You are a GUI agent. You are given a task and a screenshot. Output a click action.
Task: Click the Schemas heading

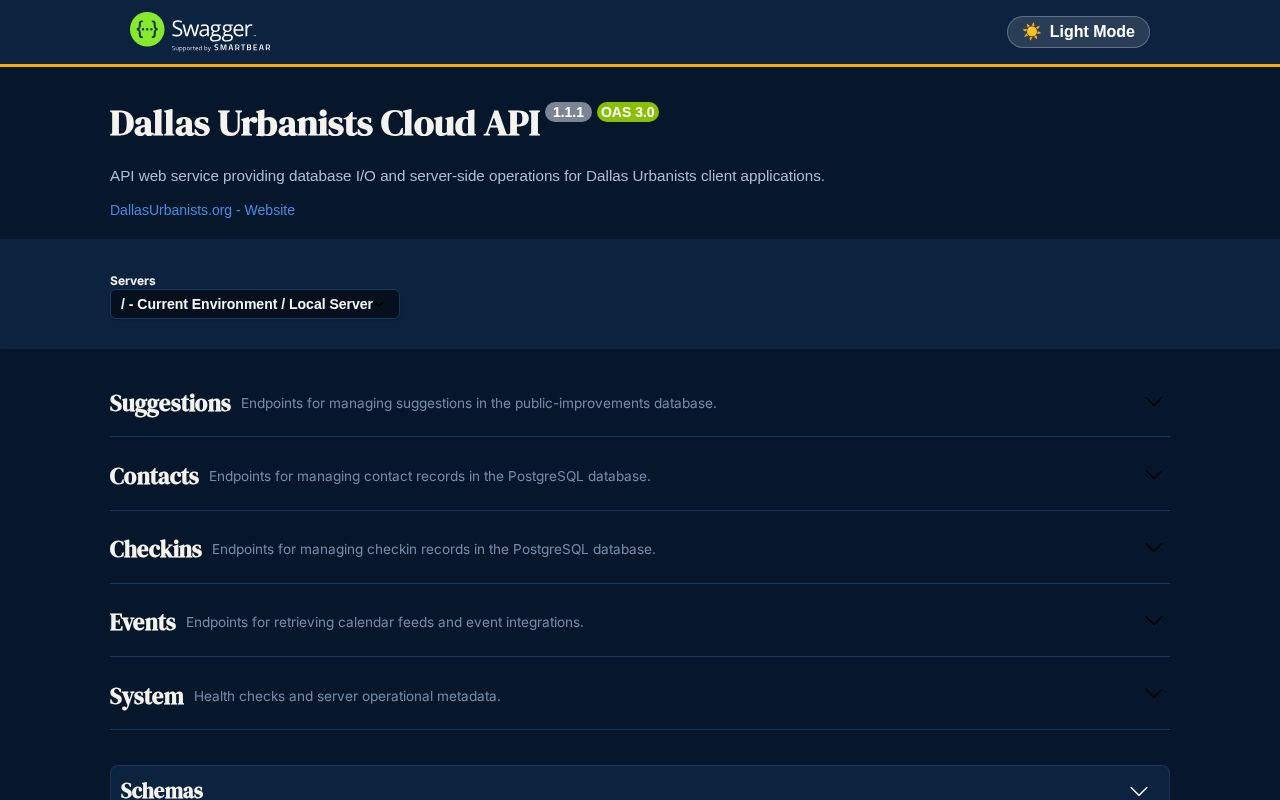[x=162, y=790]
